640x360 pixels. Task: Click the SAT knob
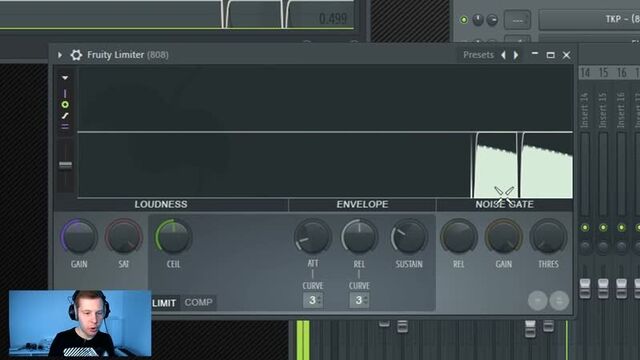[124, 236]
